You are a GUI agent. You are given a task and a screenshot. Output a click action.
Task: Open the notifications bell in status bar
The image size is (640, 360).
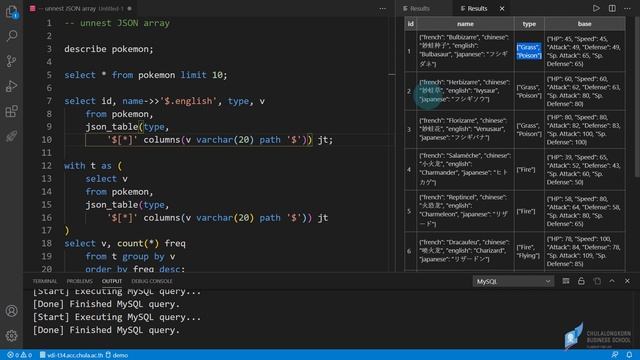(629, 355)
